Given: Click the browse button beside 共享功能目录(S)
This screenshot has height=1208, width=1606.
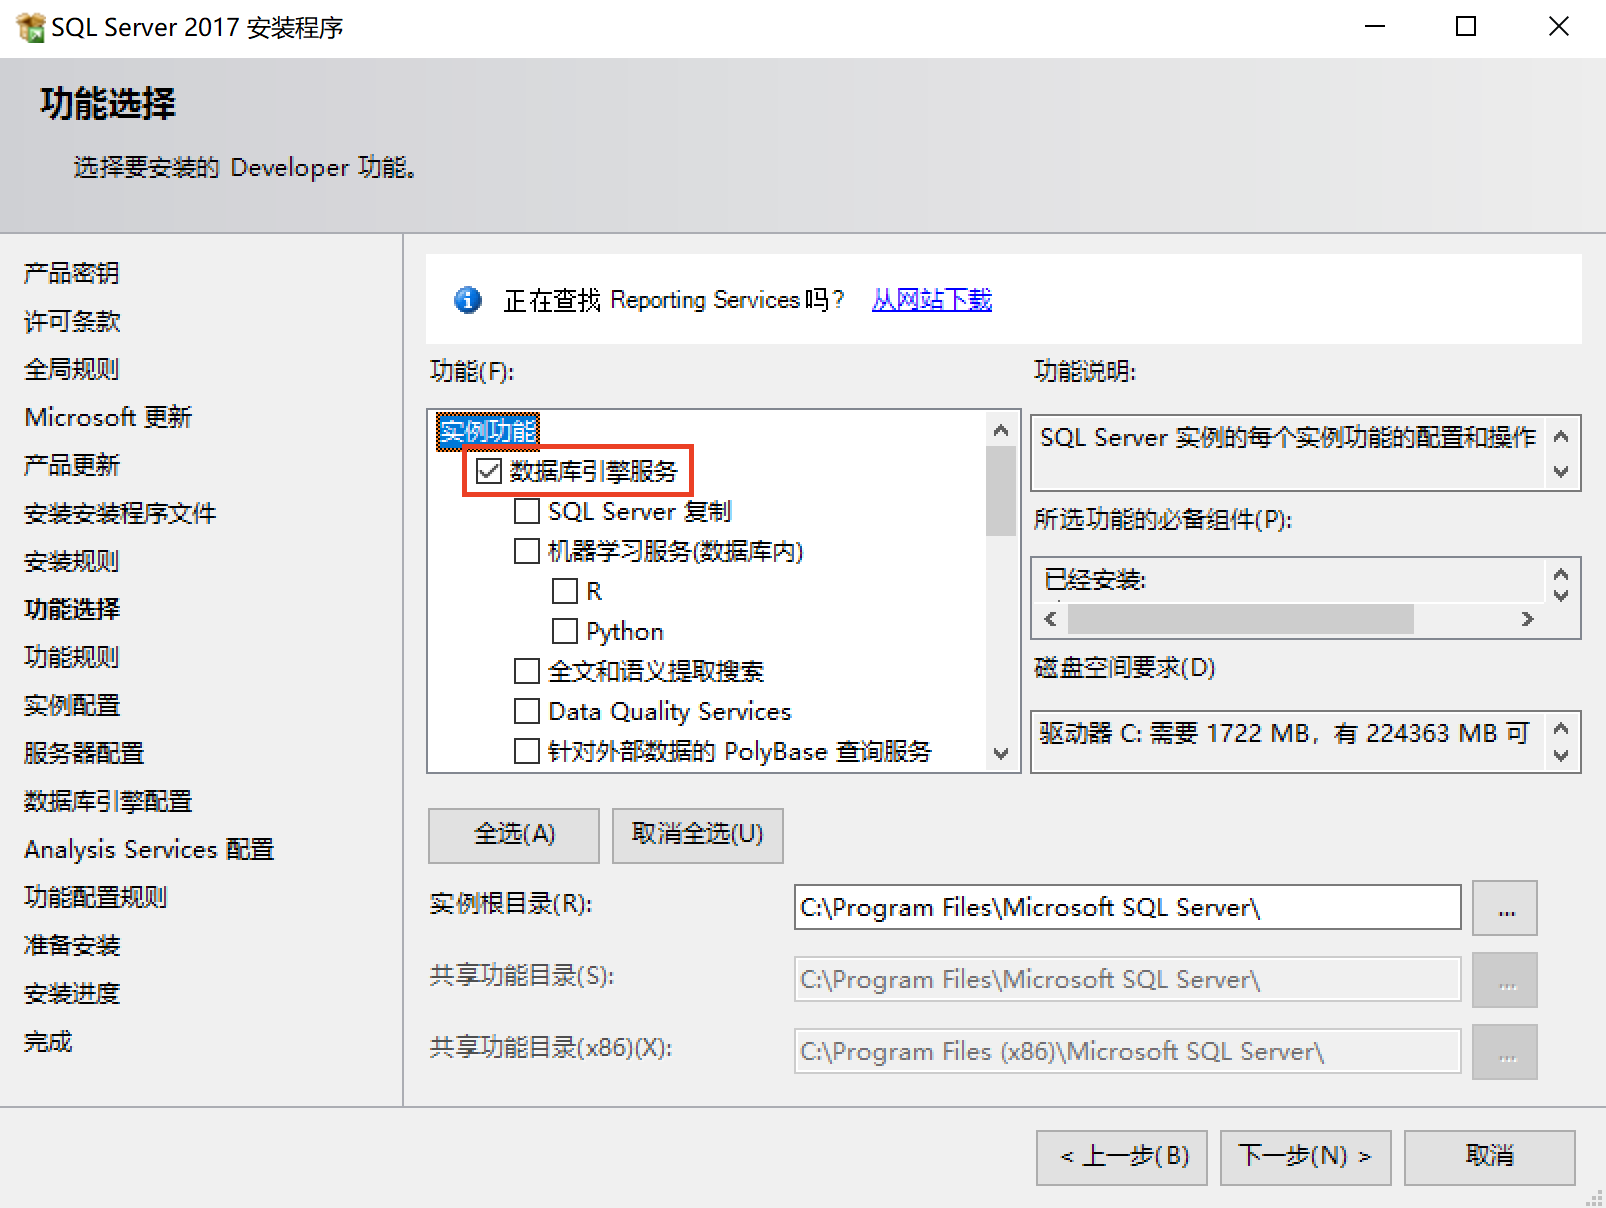Looking at the screenshot, I should [x=1504, y=979].
